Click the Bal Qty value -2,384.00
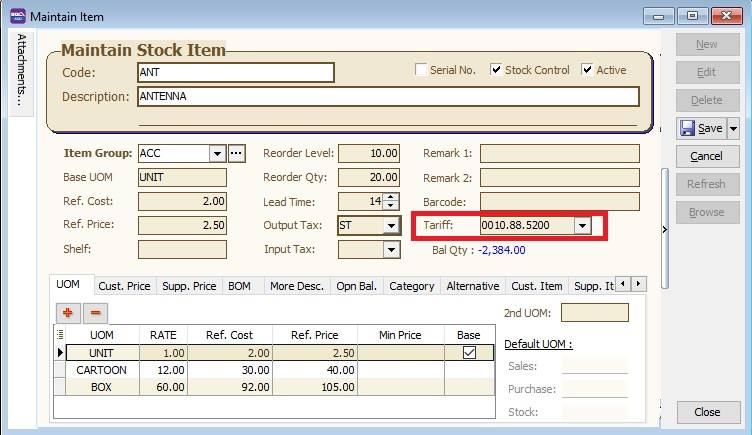The image size is (752, 435). click(502, 250)
